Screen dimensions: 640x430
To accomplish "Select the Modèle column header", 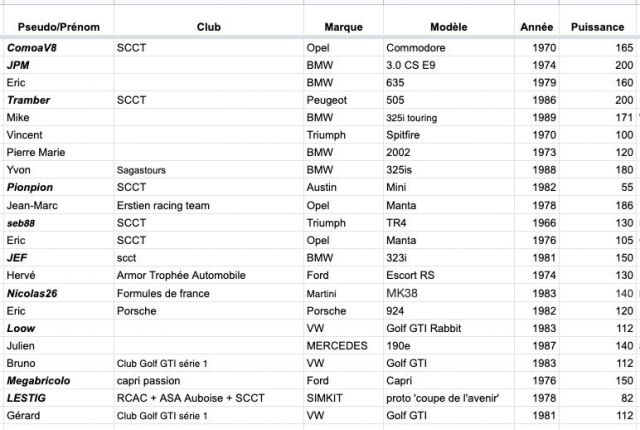I will (448, 26).
